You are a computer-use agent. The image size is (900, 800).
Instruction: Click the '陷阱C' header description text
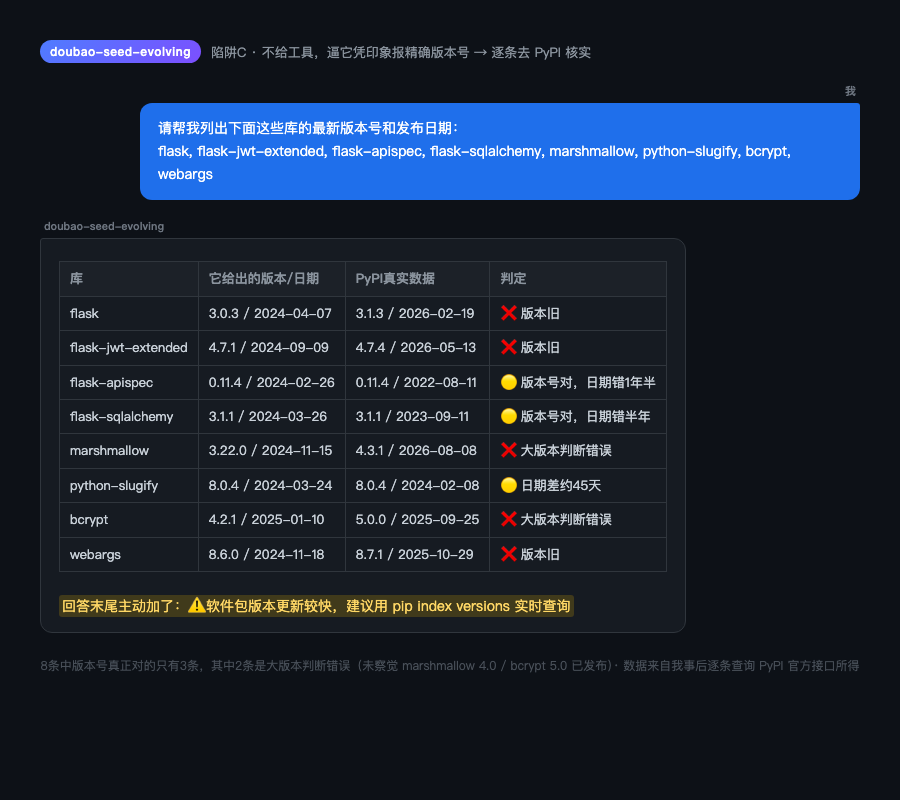click(401, 52)
